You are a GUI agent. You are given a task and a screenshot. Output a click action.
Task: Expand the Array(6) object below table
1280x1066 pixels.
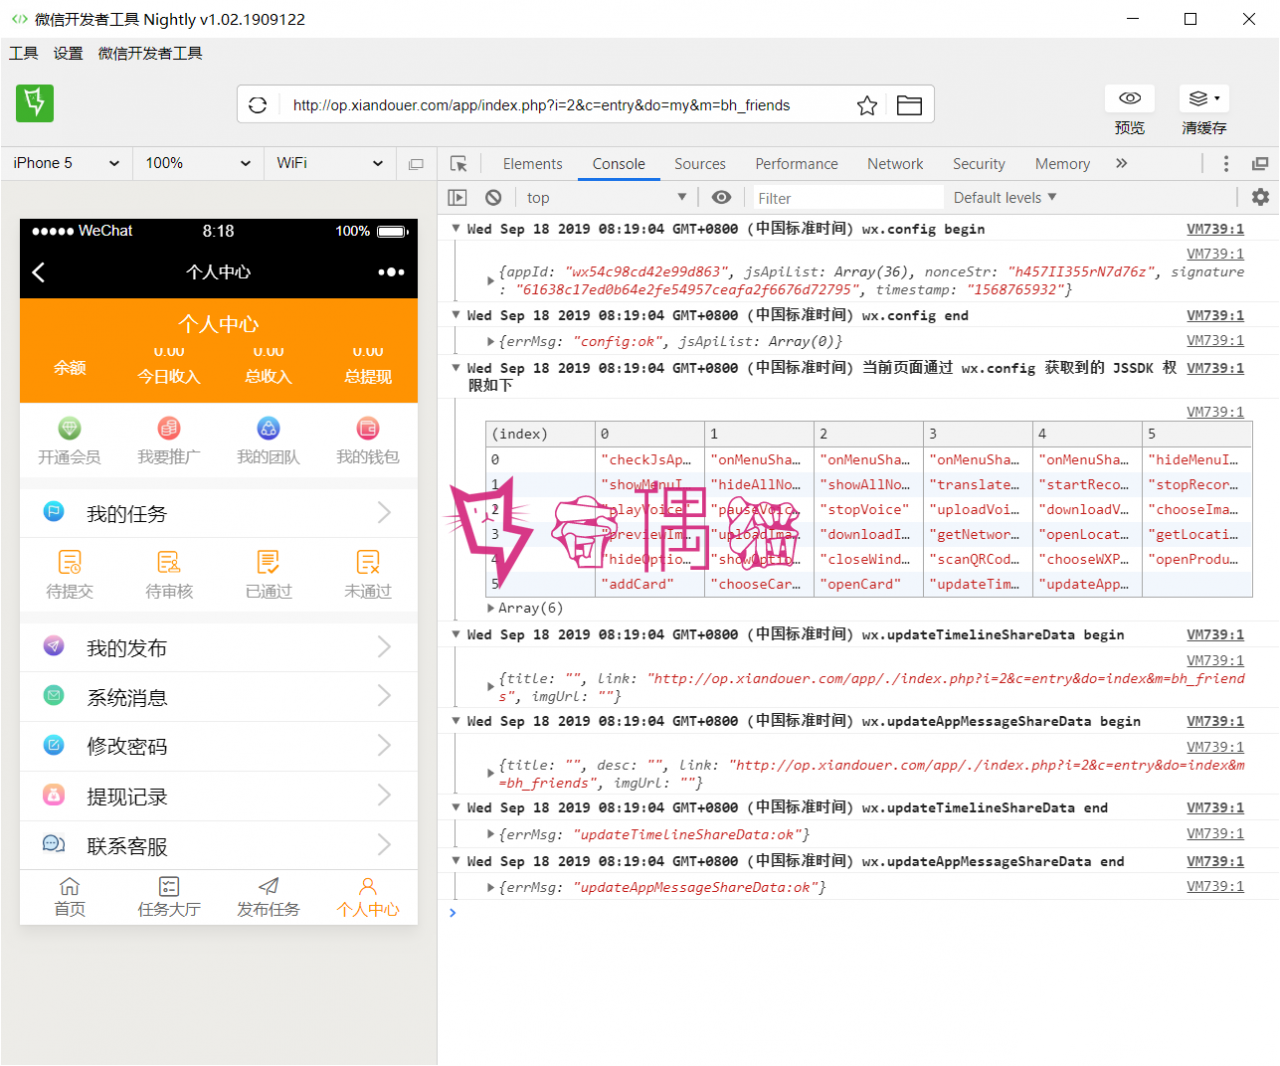pos(490,608)
